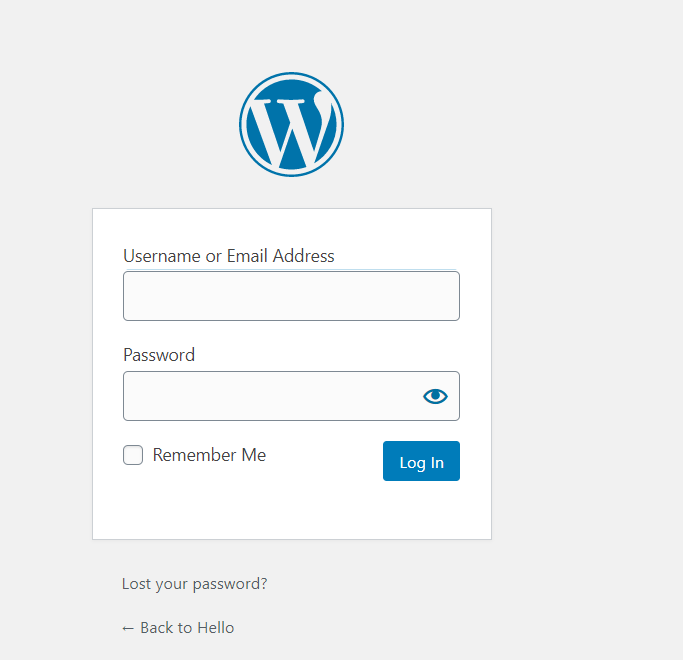Viewport: 683px width, 660px height.
Task: Click the Password label above the field
Action: [159, 355]
